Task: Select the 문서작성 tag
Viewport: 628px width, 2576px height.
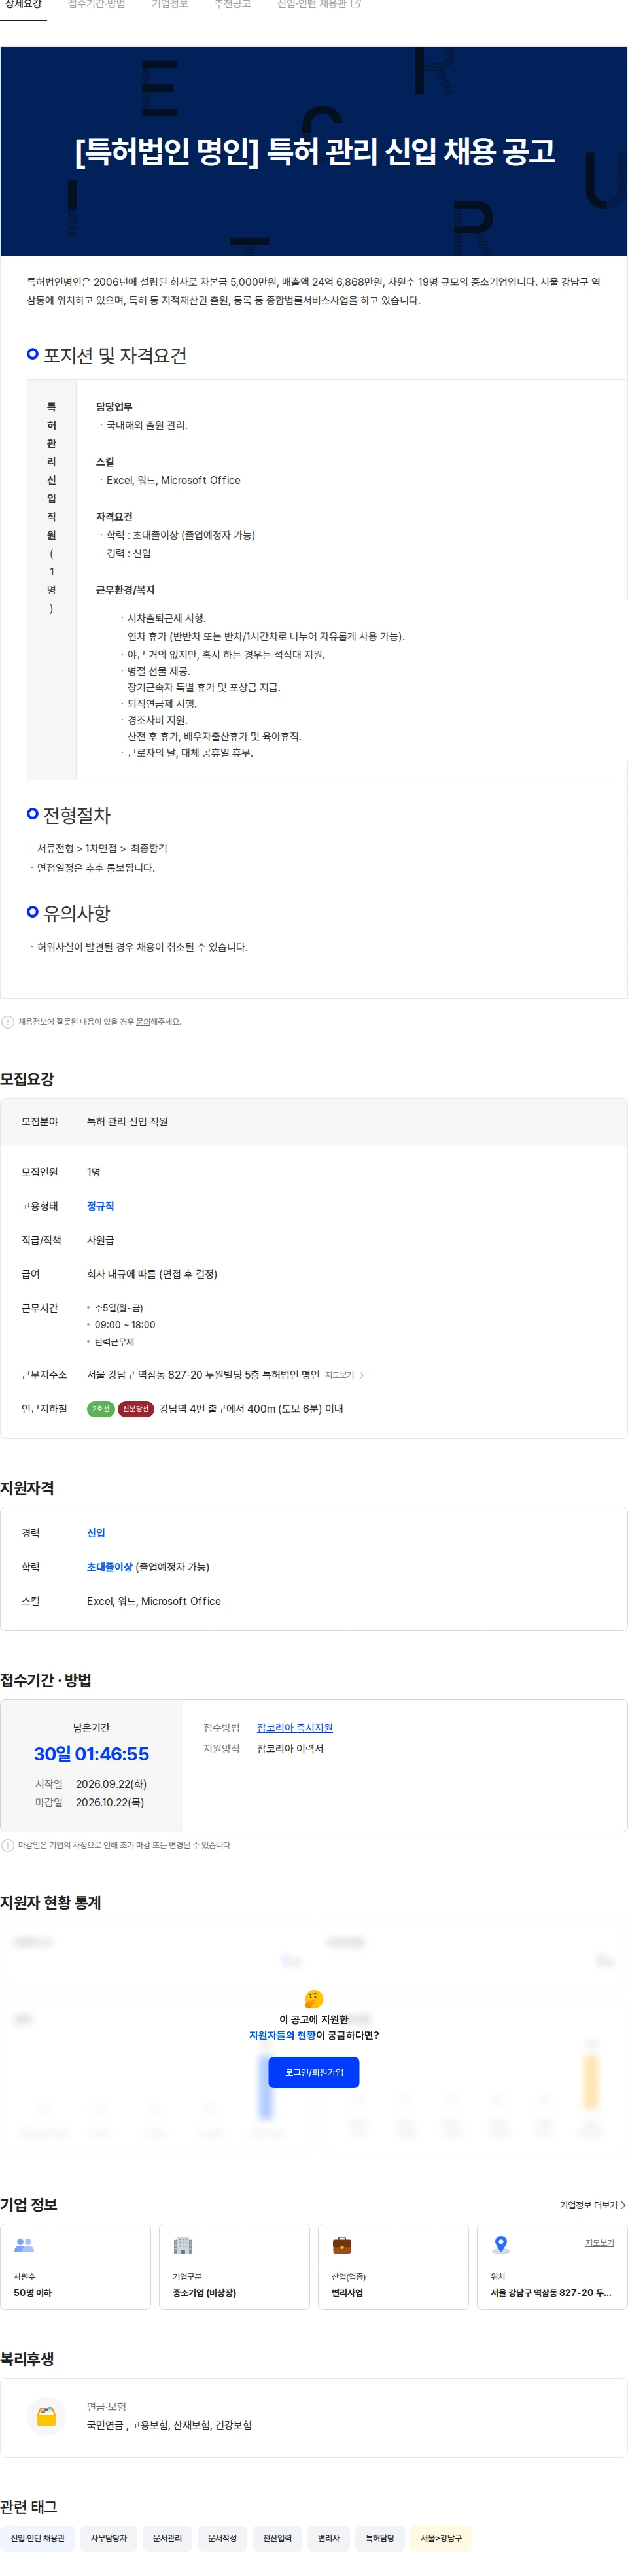Action: point(222,2538)
